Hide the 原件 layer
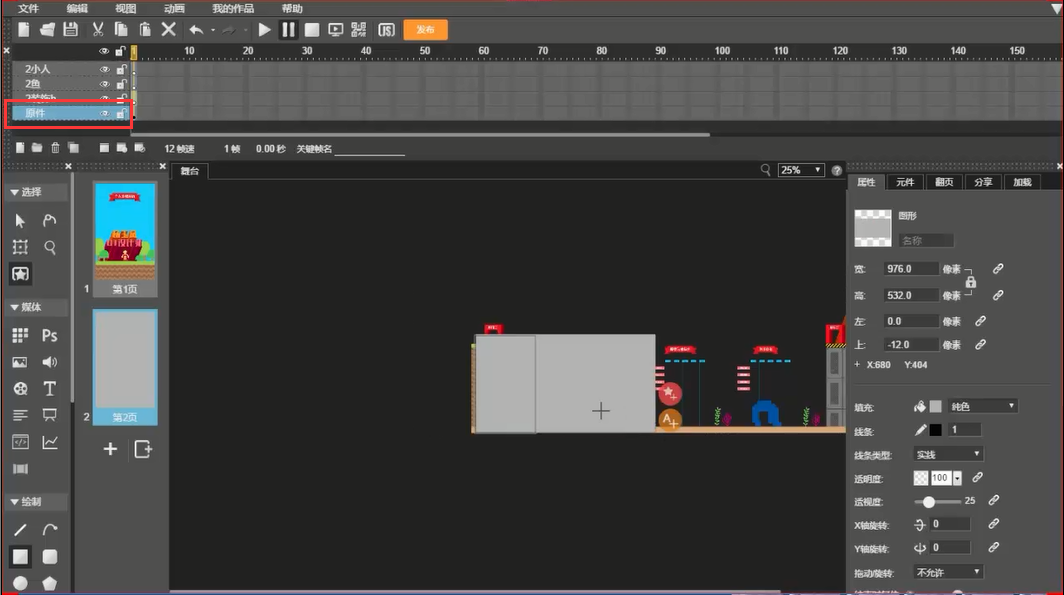 [x=104, y=113]
